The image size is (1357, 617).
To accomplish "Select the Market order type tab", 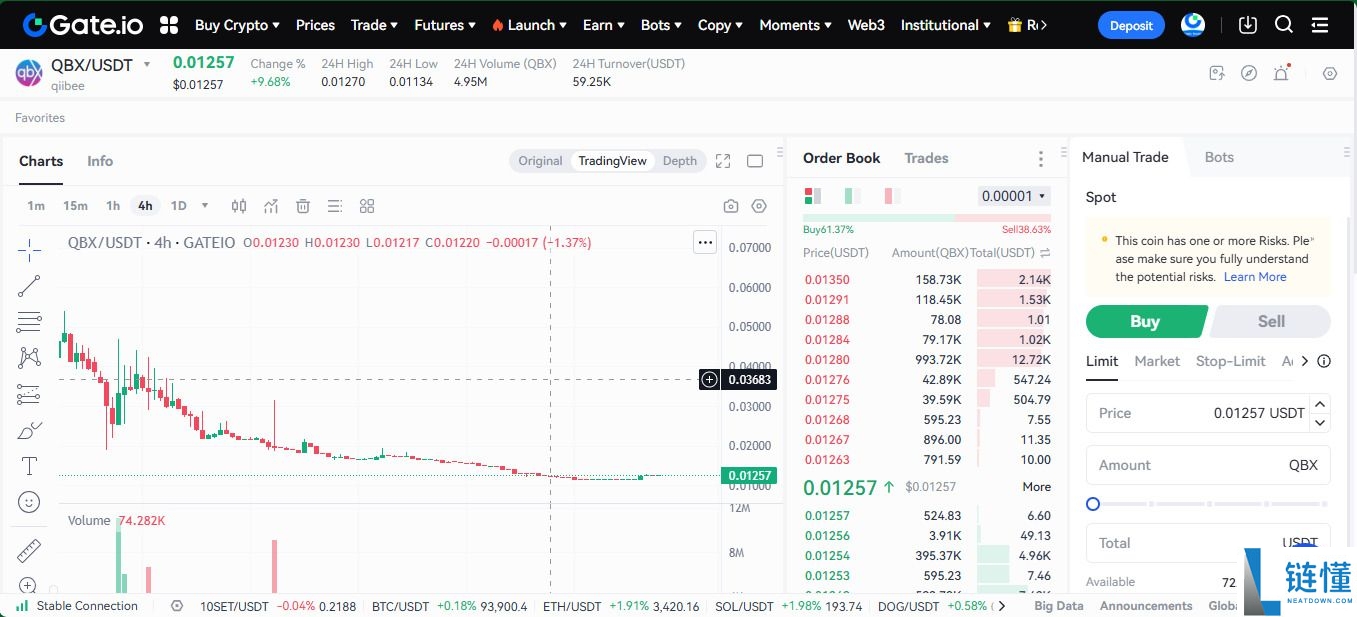I will [1157, 361].
